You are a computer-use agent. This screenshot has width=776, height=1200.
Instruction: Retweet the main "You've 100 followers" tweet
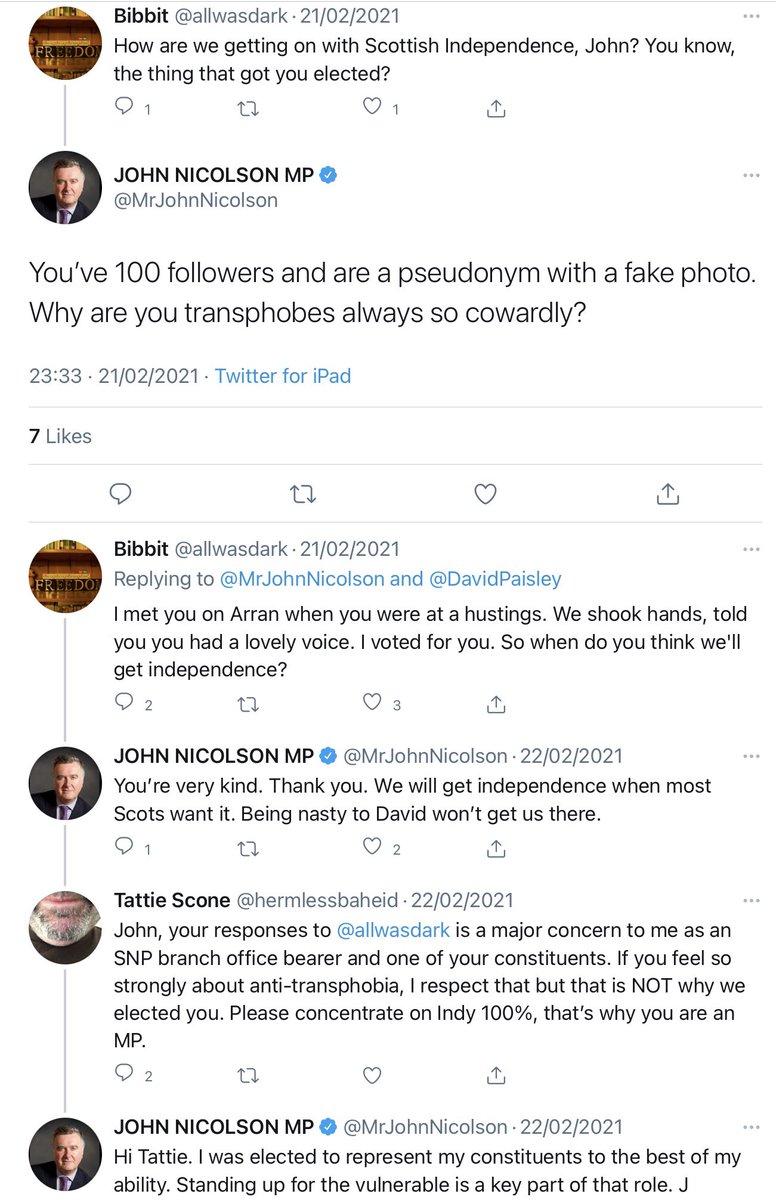click(302, 493)
